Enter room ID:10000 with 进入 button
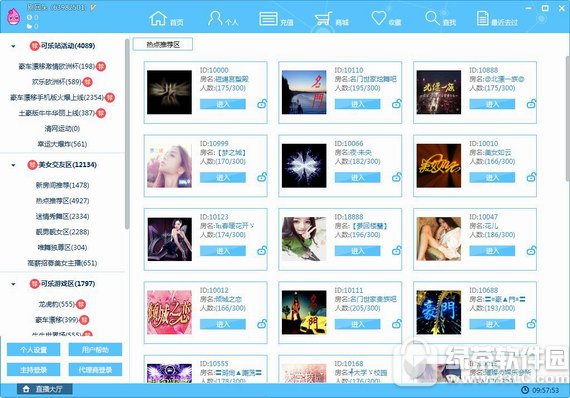570x398 pixels. [223, 104]
